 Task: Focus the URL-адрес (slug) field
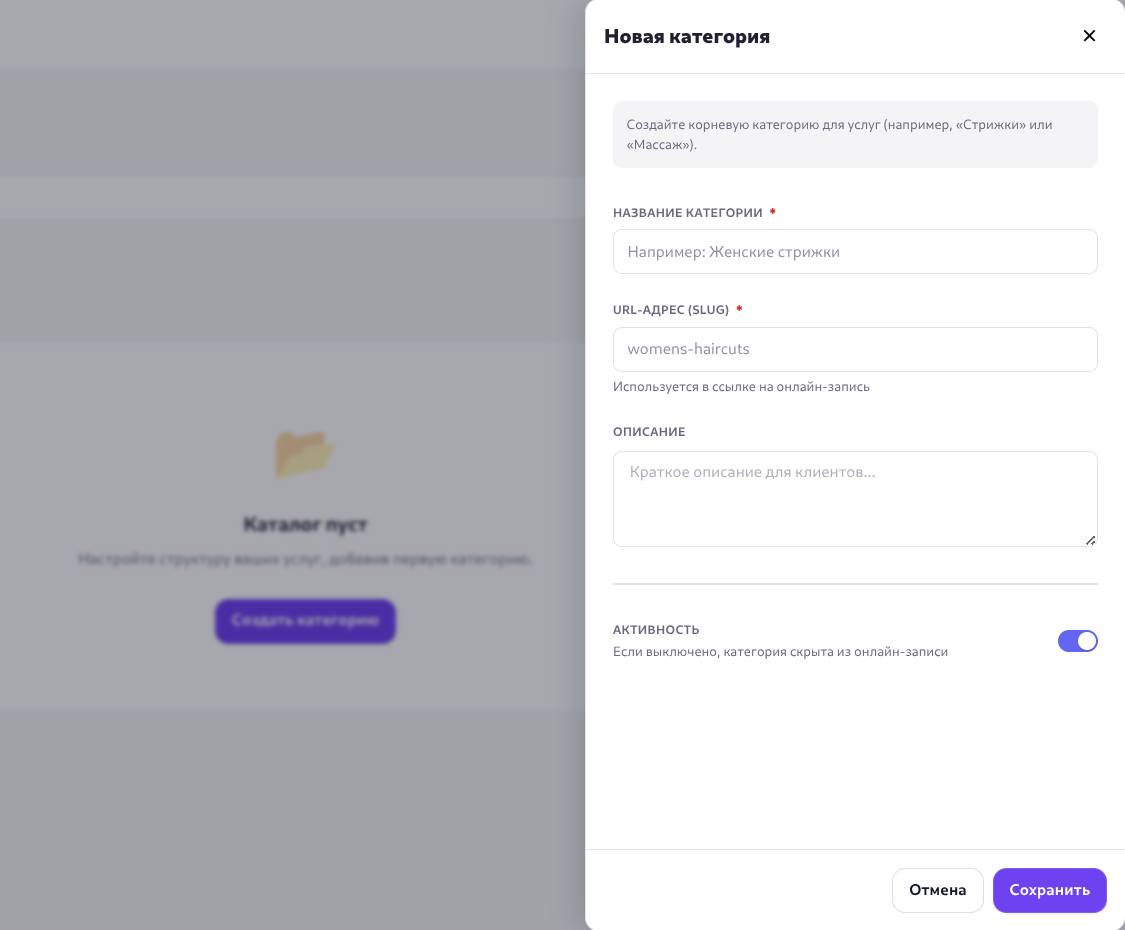[855, 350]
